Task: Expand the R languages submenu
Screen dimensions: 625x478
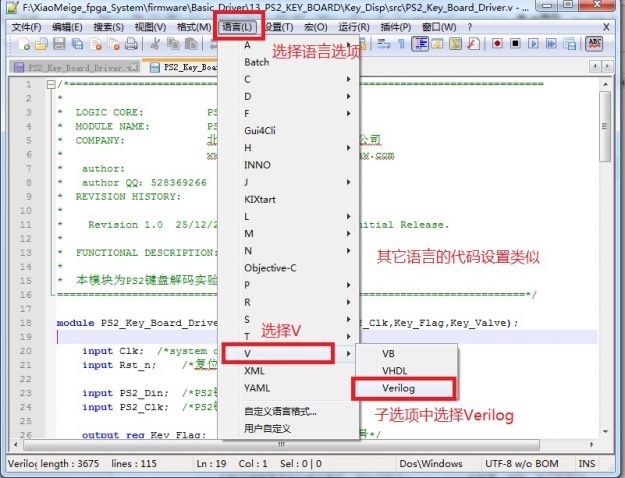Action: (x=289, y=302)
